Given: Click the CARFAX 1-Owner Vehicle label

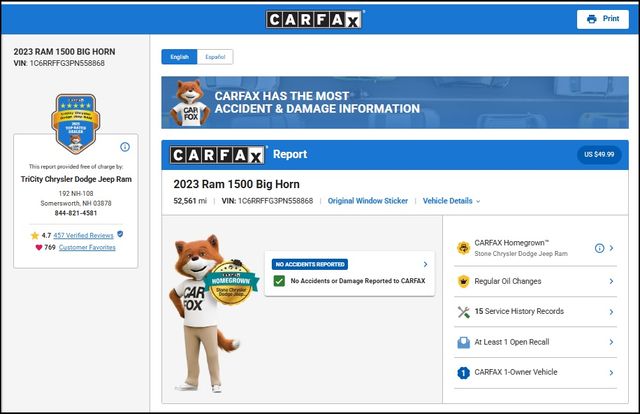Looking at the screenshot, I should tap(516, 372).
